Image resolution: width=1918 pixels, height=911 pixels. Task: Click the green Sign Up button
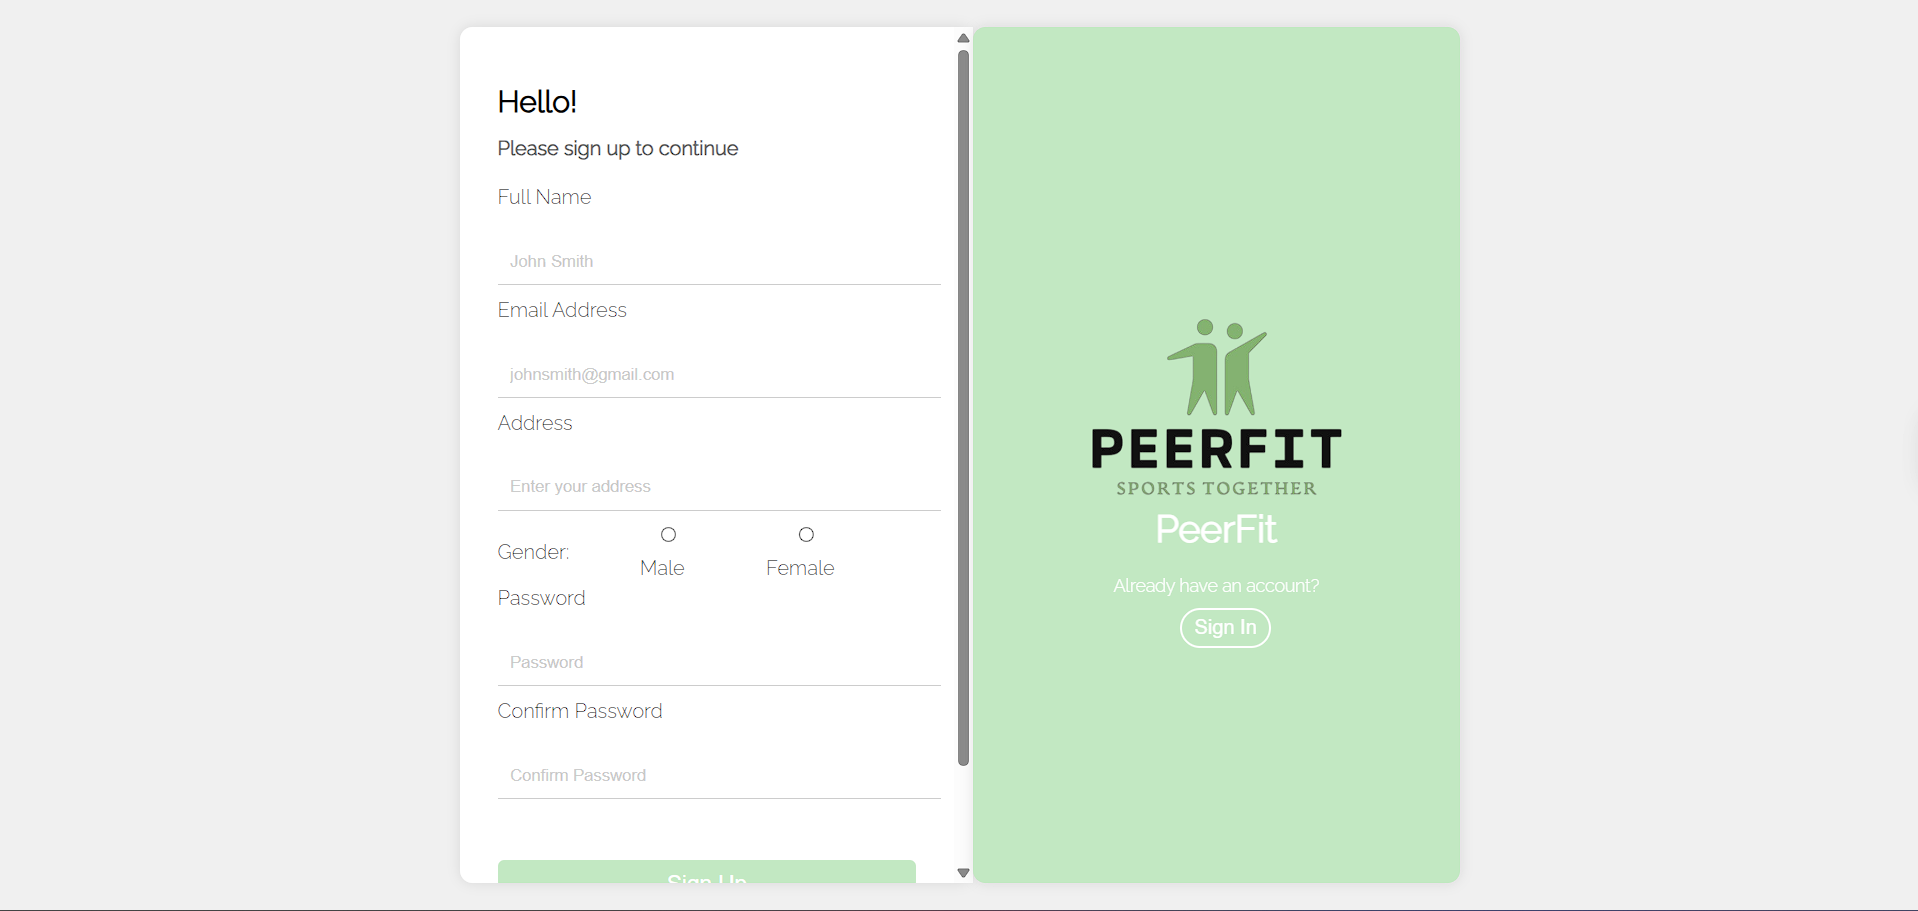coord(706,872)
